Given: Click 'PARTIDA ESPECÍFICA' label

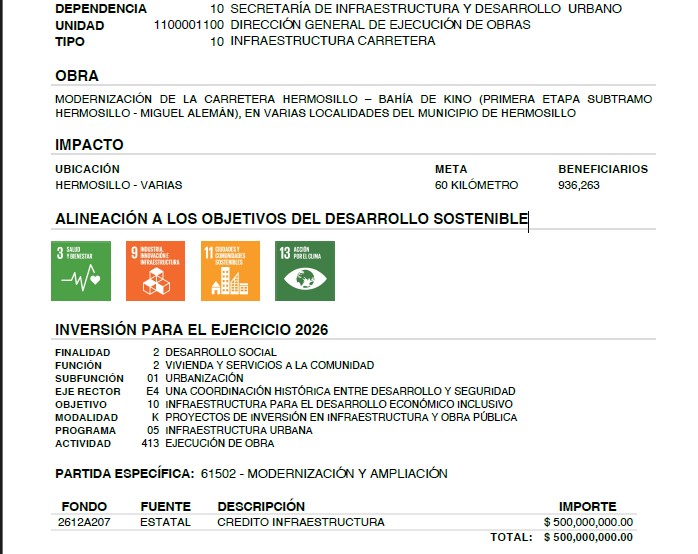Looking at the screenshot, I should coord(123,473).
